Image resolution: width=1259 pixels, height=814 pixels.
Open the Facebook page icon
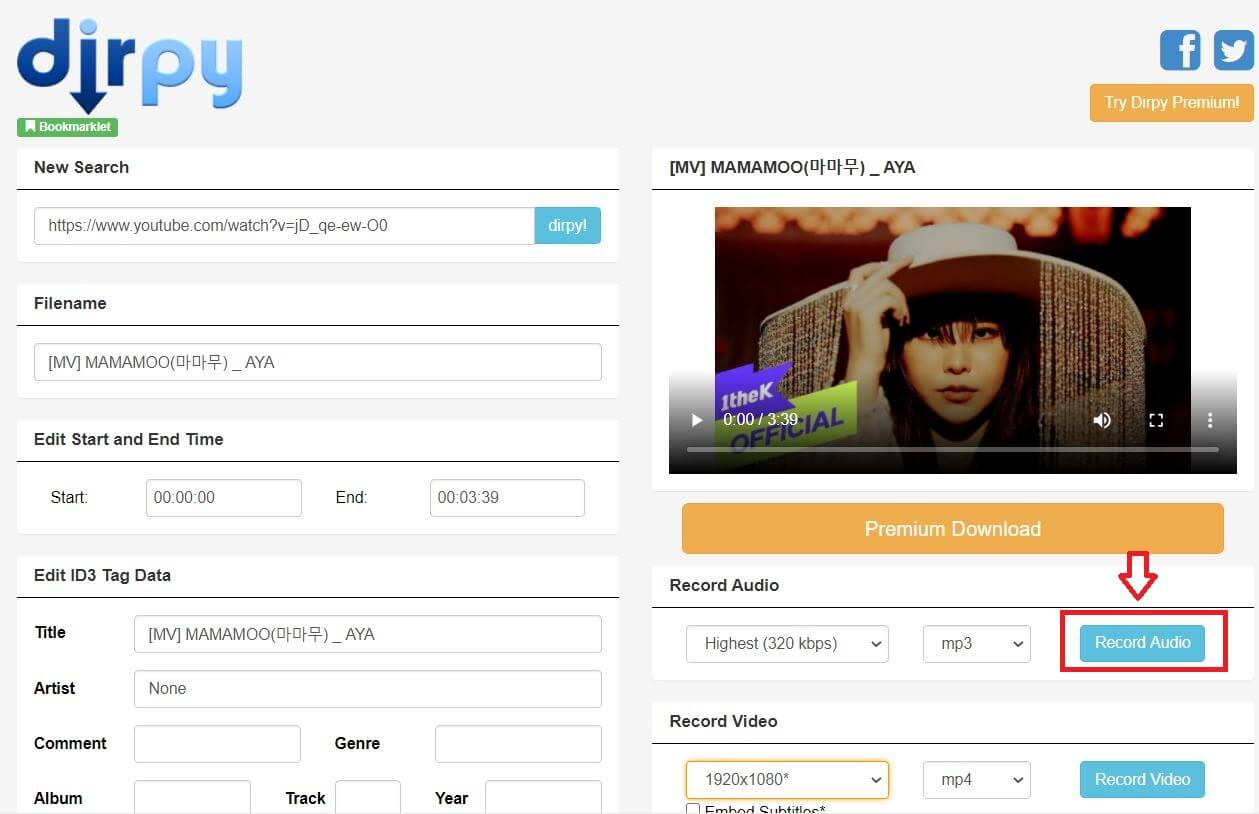coord(1180,49)
